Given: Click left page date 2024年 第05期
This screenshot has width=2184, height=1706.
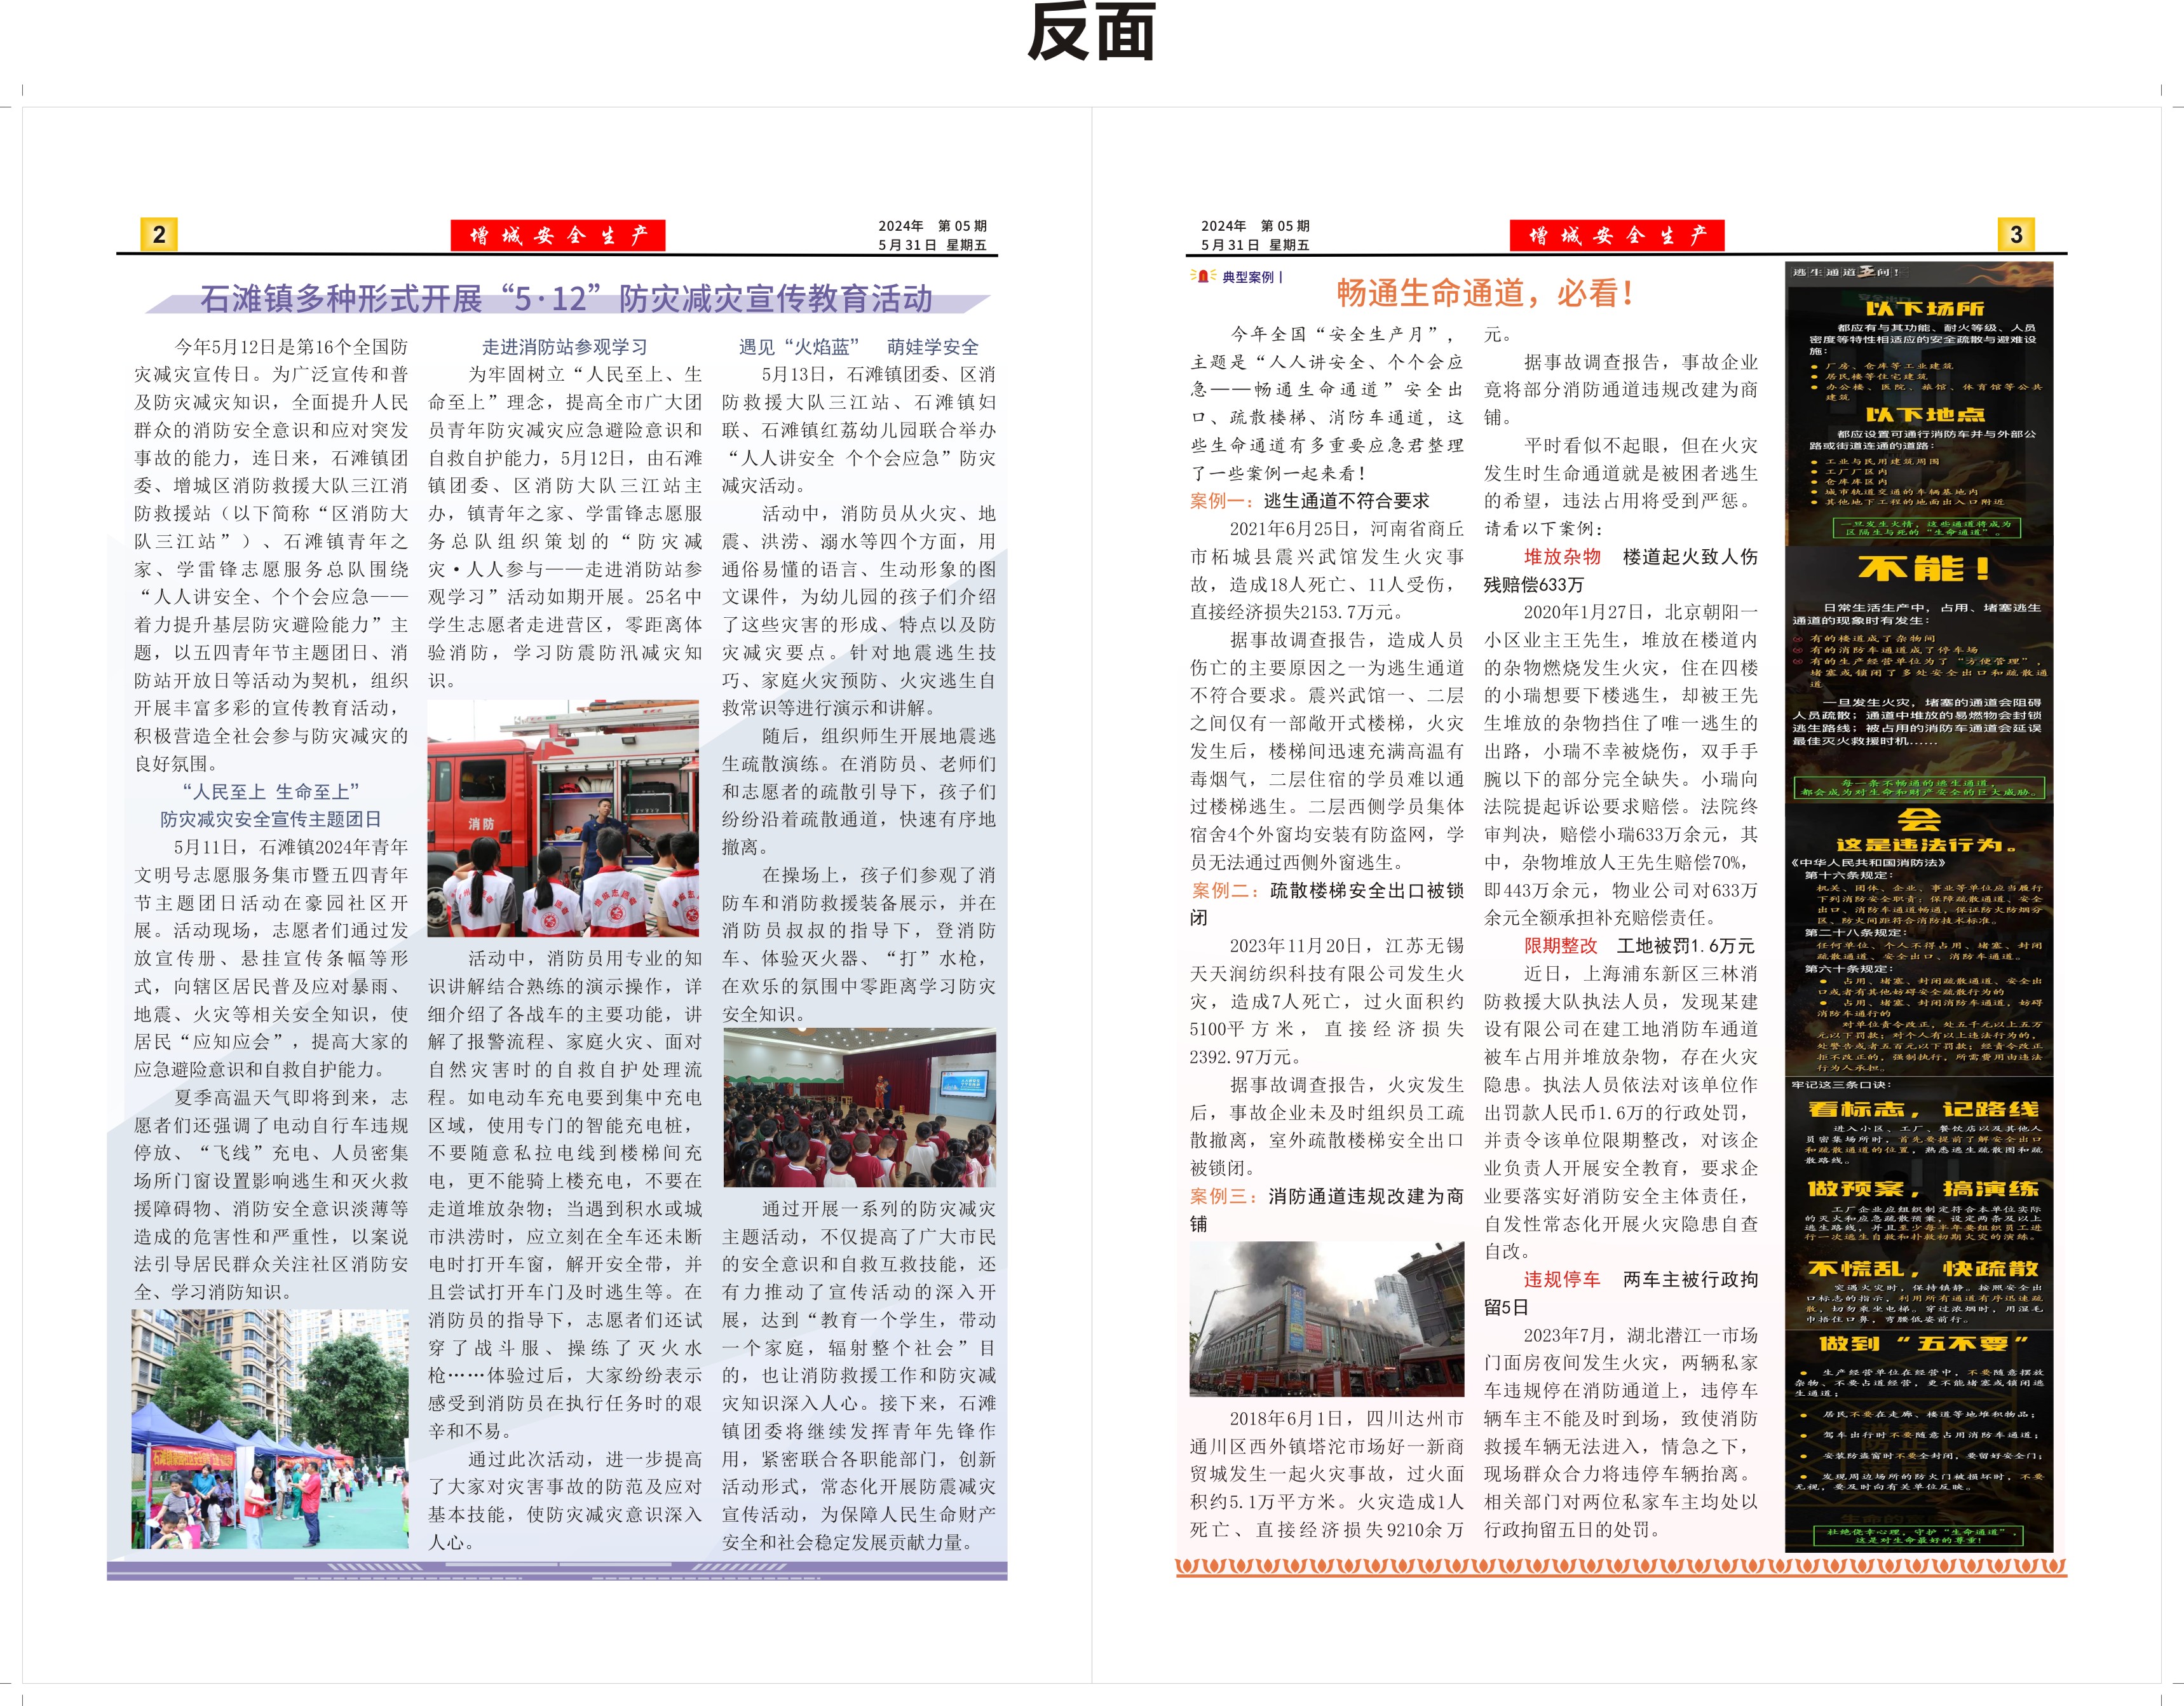Looking at the screenshot, I should [x=932, y=226].
